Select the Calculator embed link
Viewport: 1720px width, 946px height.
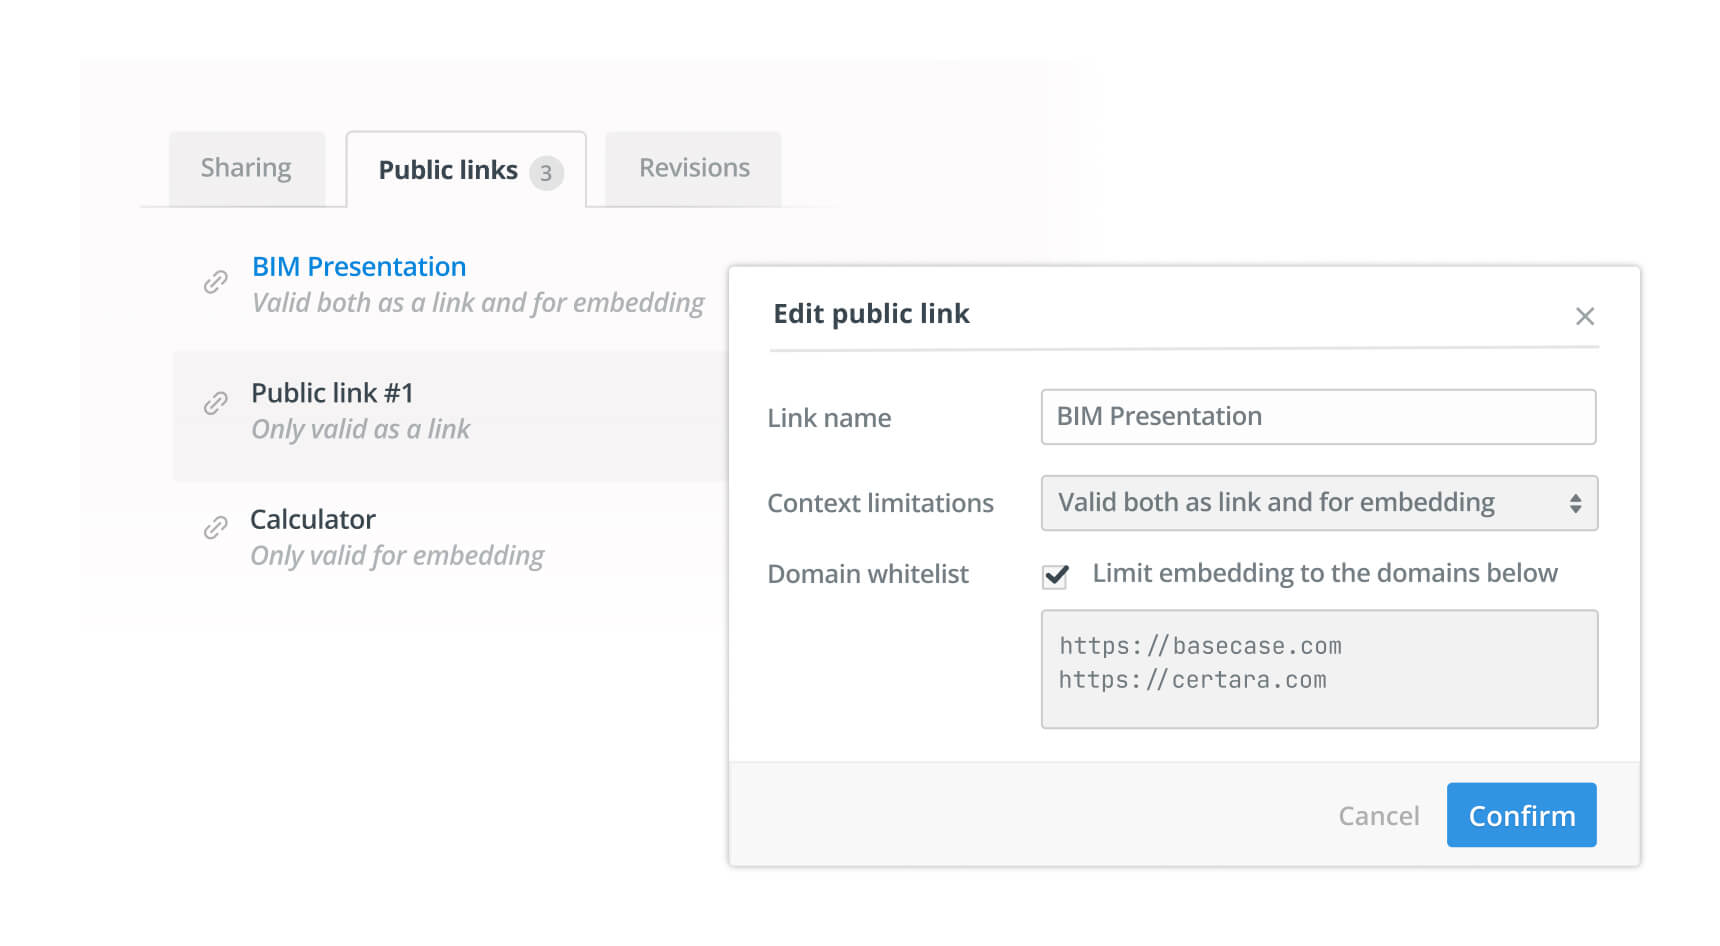pyautogui.click(x=313, y=519)
